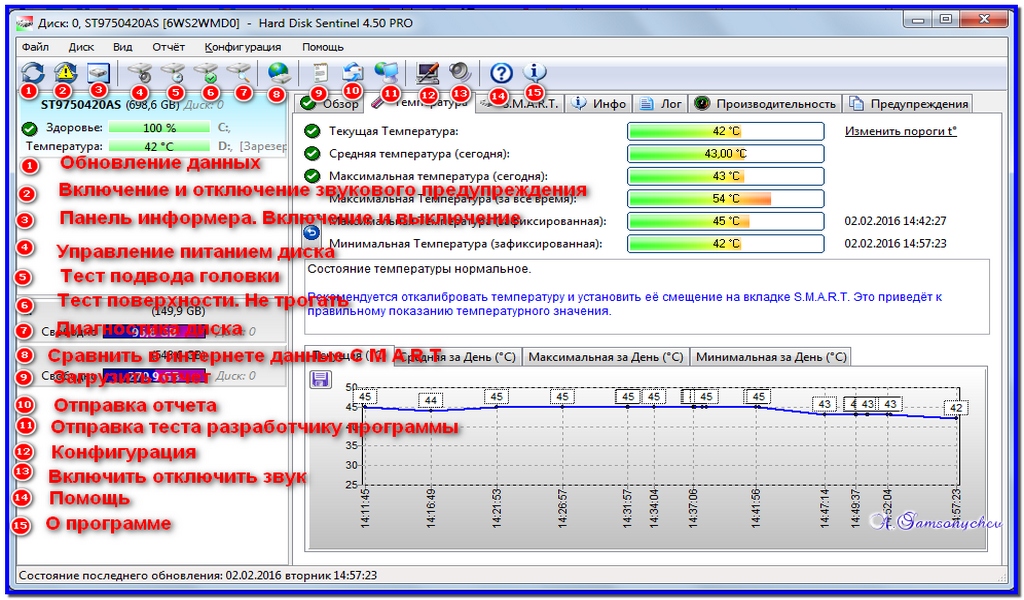Open the Отчёт menu
Viewport: 1024px width, 600px height.
coord(168,47)
